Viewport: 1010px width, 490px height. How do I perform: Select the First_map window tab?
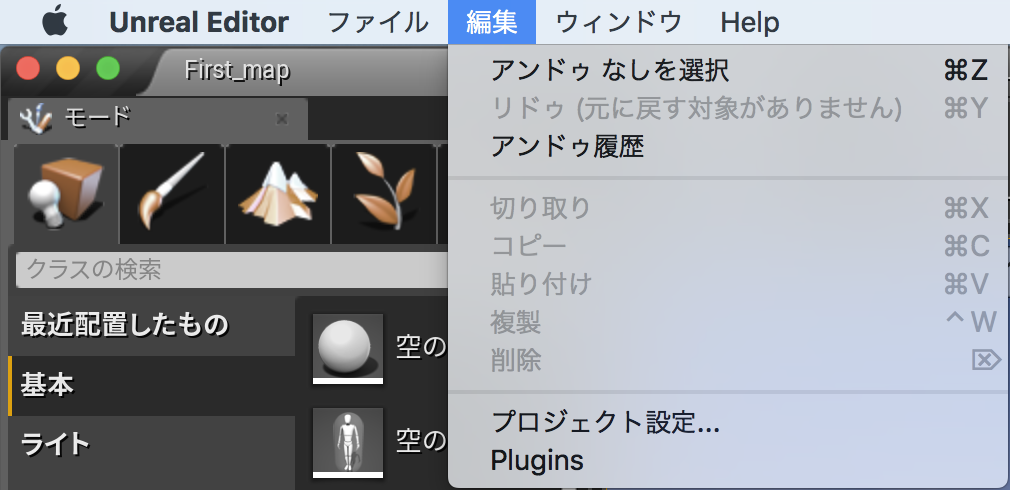pyautogui.click(x=237, y=70)
